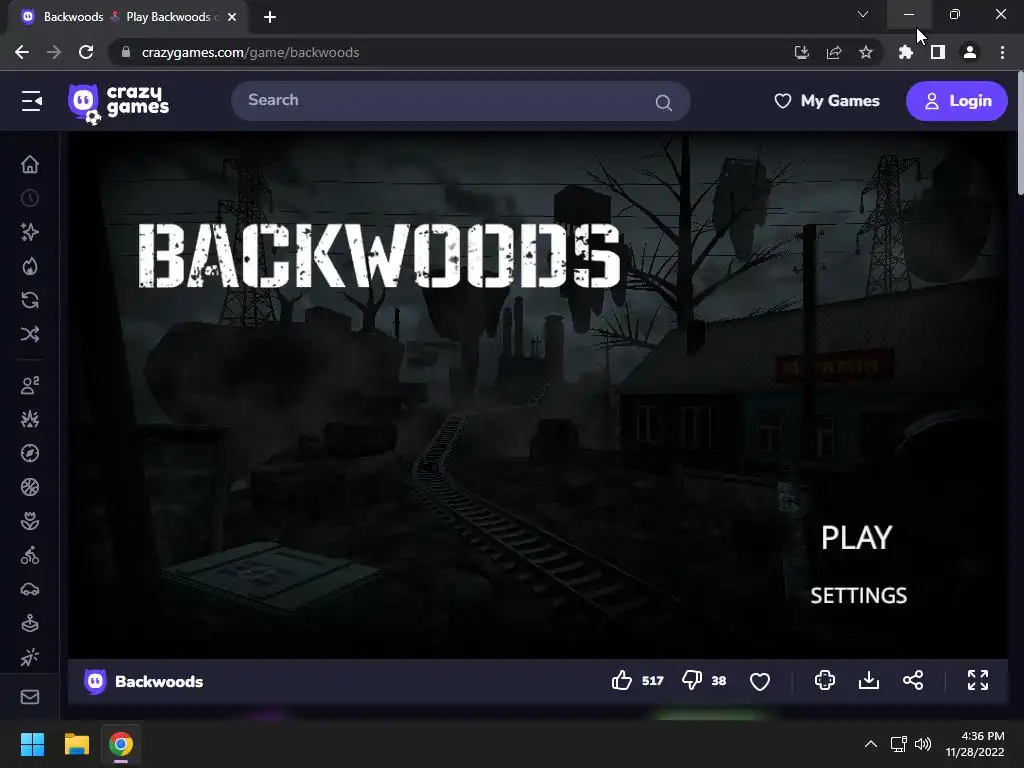The image size is (1024, 768).
Task: Close the Backwoods browser tab
Action: (x=232, y=17)
